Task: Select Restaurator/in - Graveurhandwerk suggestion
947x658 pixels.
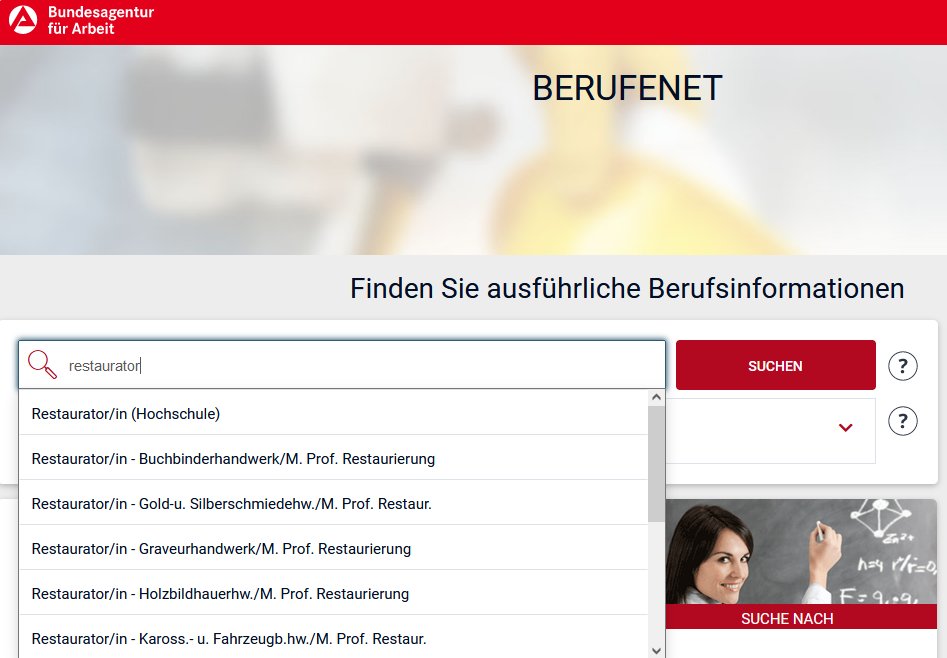Action: tap(333, 547)
